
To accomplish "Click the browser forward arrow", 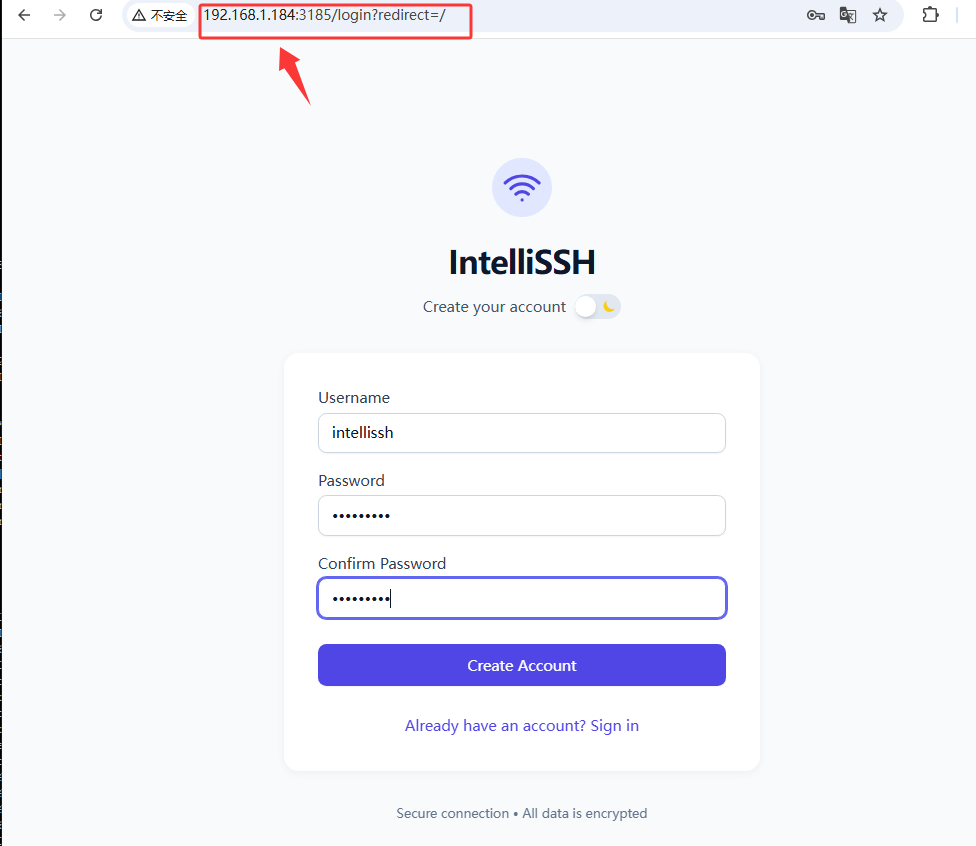I will [x=60, y=15].
